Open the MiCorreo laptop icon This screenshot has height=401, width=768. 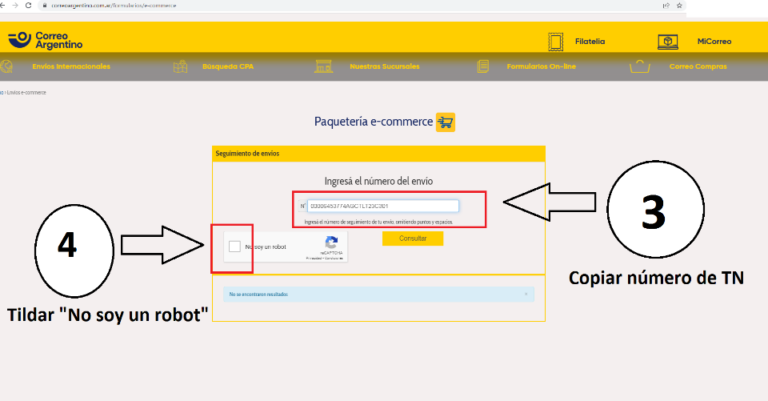[668, 42]
